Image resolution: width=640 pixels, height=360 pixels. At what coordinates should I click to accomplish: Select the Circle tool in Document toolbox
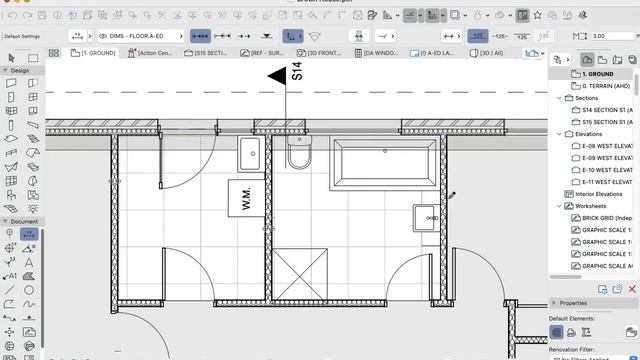pos(29,290)
